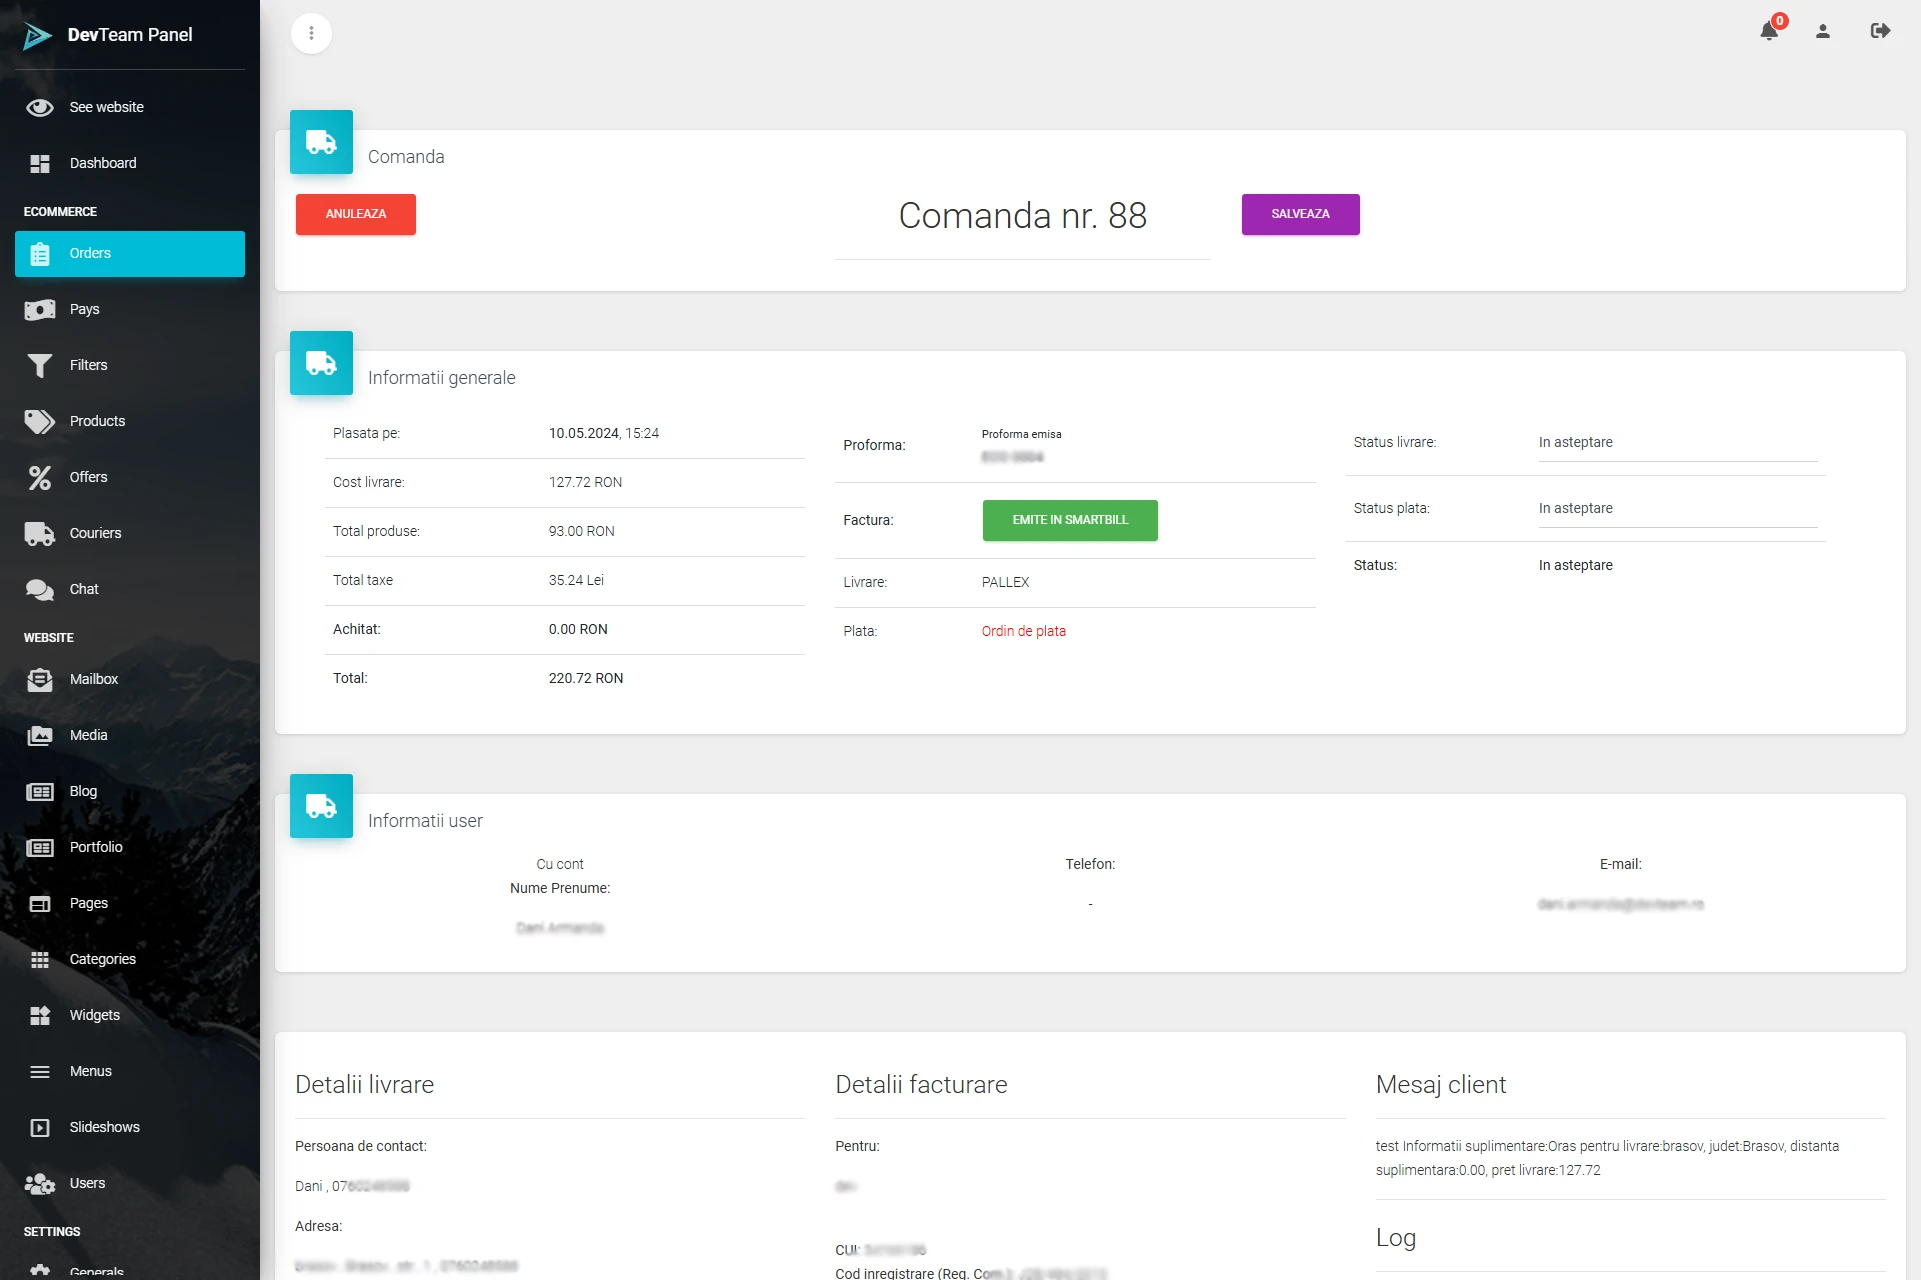Click the user profile icon

(1822, 31)
